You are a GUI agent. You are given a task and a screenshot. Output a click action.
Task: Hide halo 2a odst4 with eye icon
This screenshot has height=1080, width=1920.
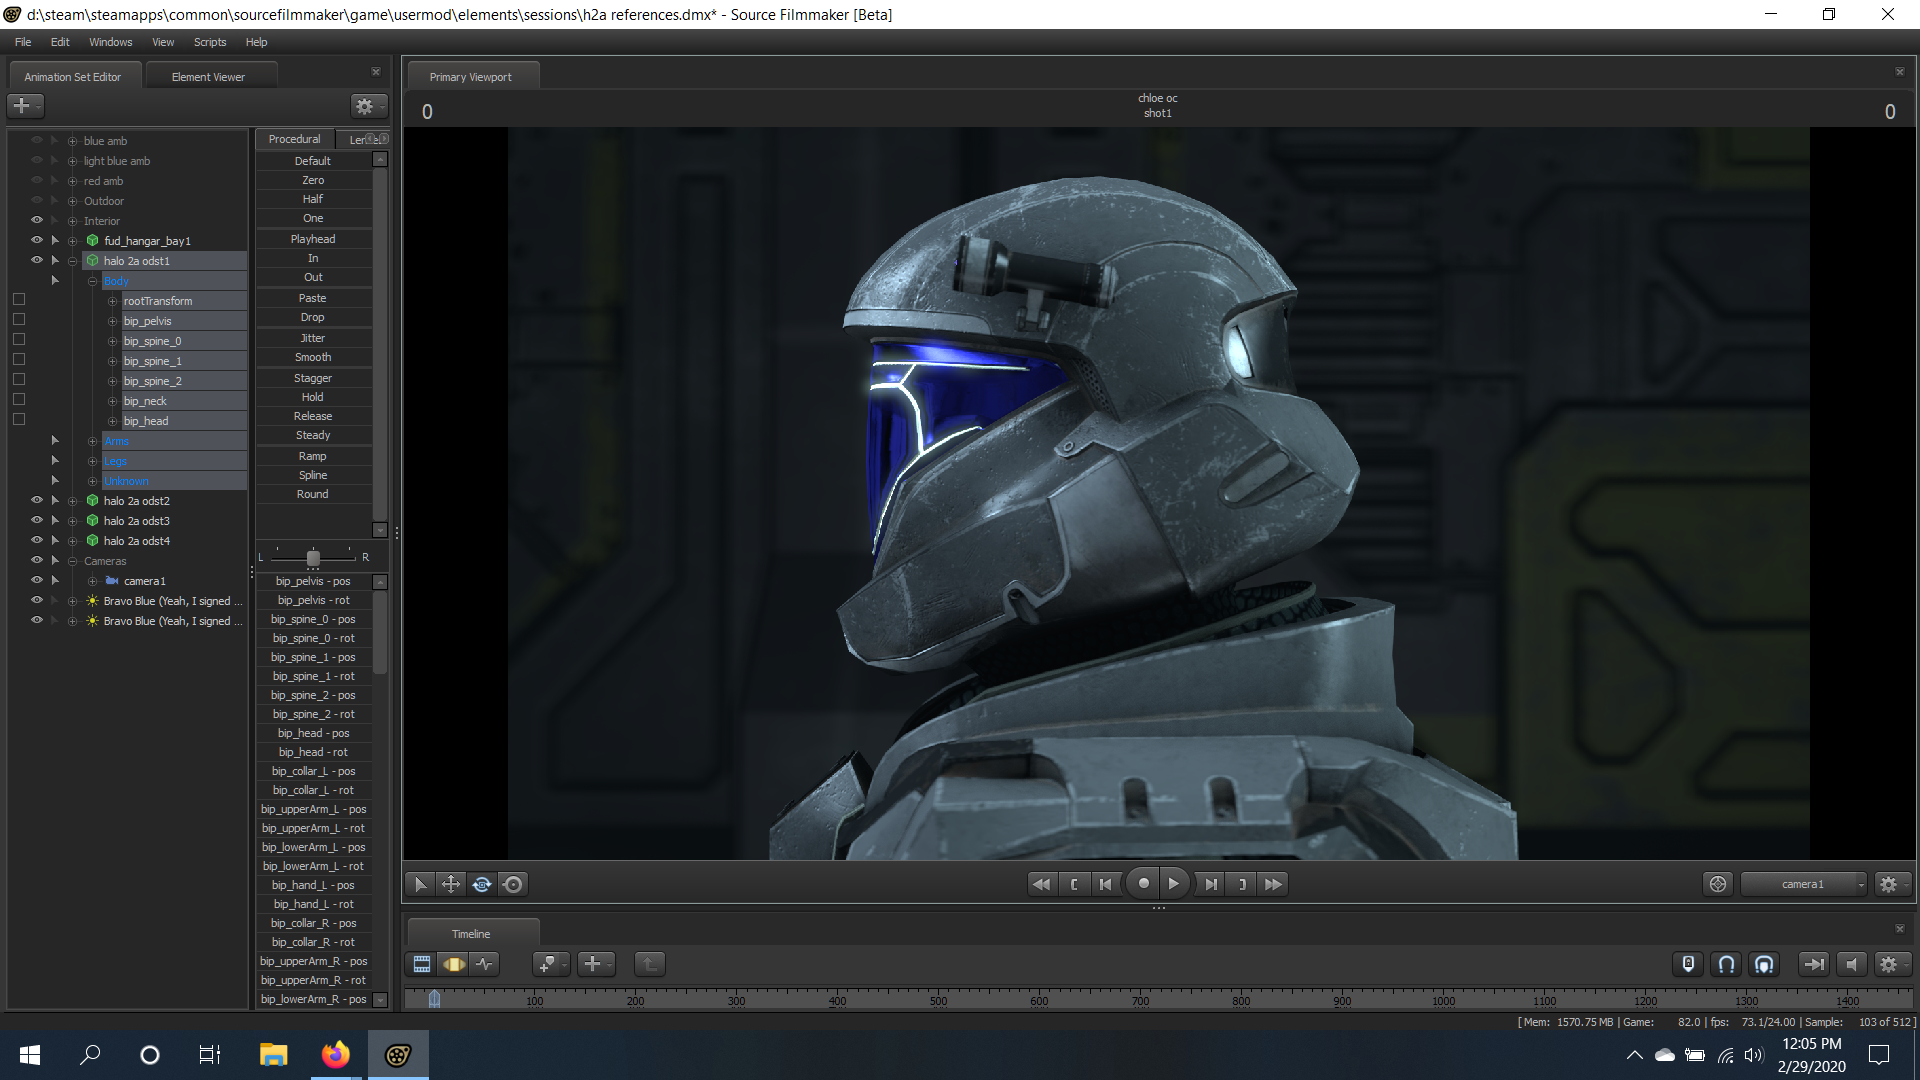click(x=37, y=540)
